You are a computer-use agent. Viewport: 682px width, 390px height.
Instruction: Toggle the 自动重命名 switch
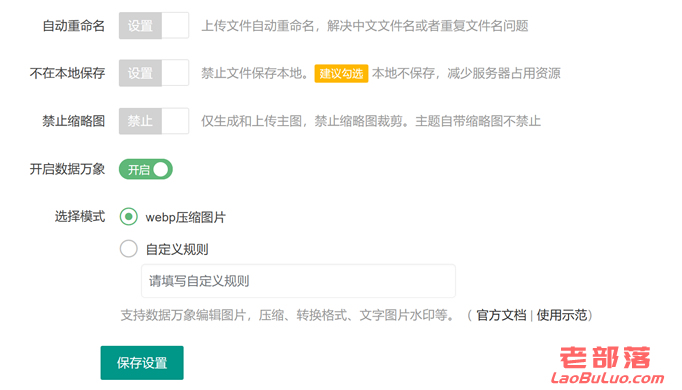154,26
